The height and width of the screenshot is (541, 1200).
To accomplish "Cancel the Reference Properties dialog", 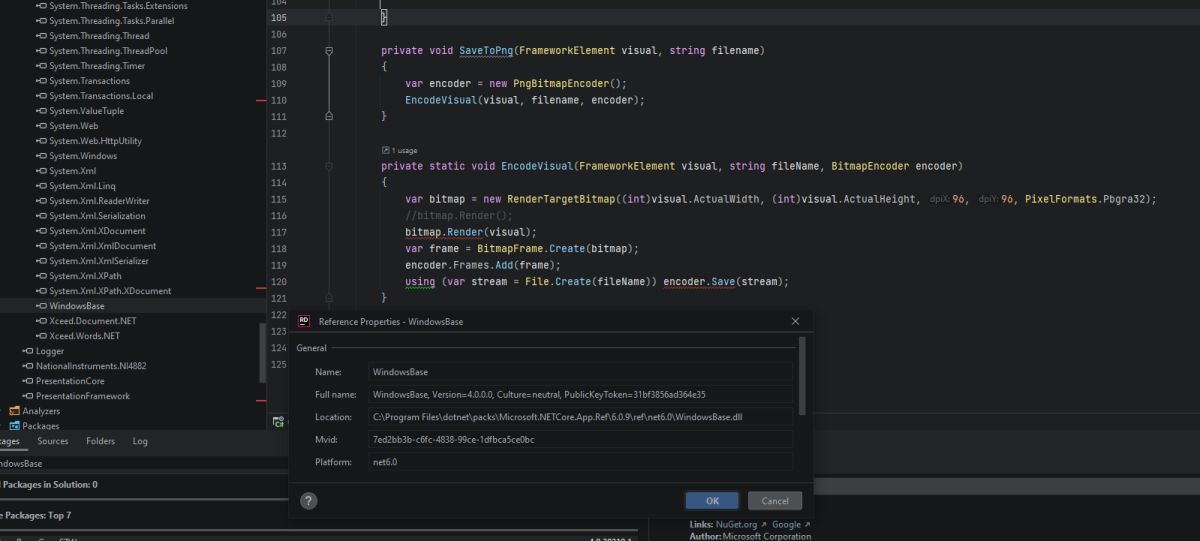I will [775, 501].
